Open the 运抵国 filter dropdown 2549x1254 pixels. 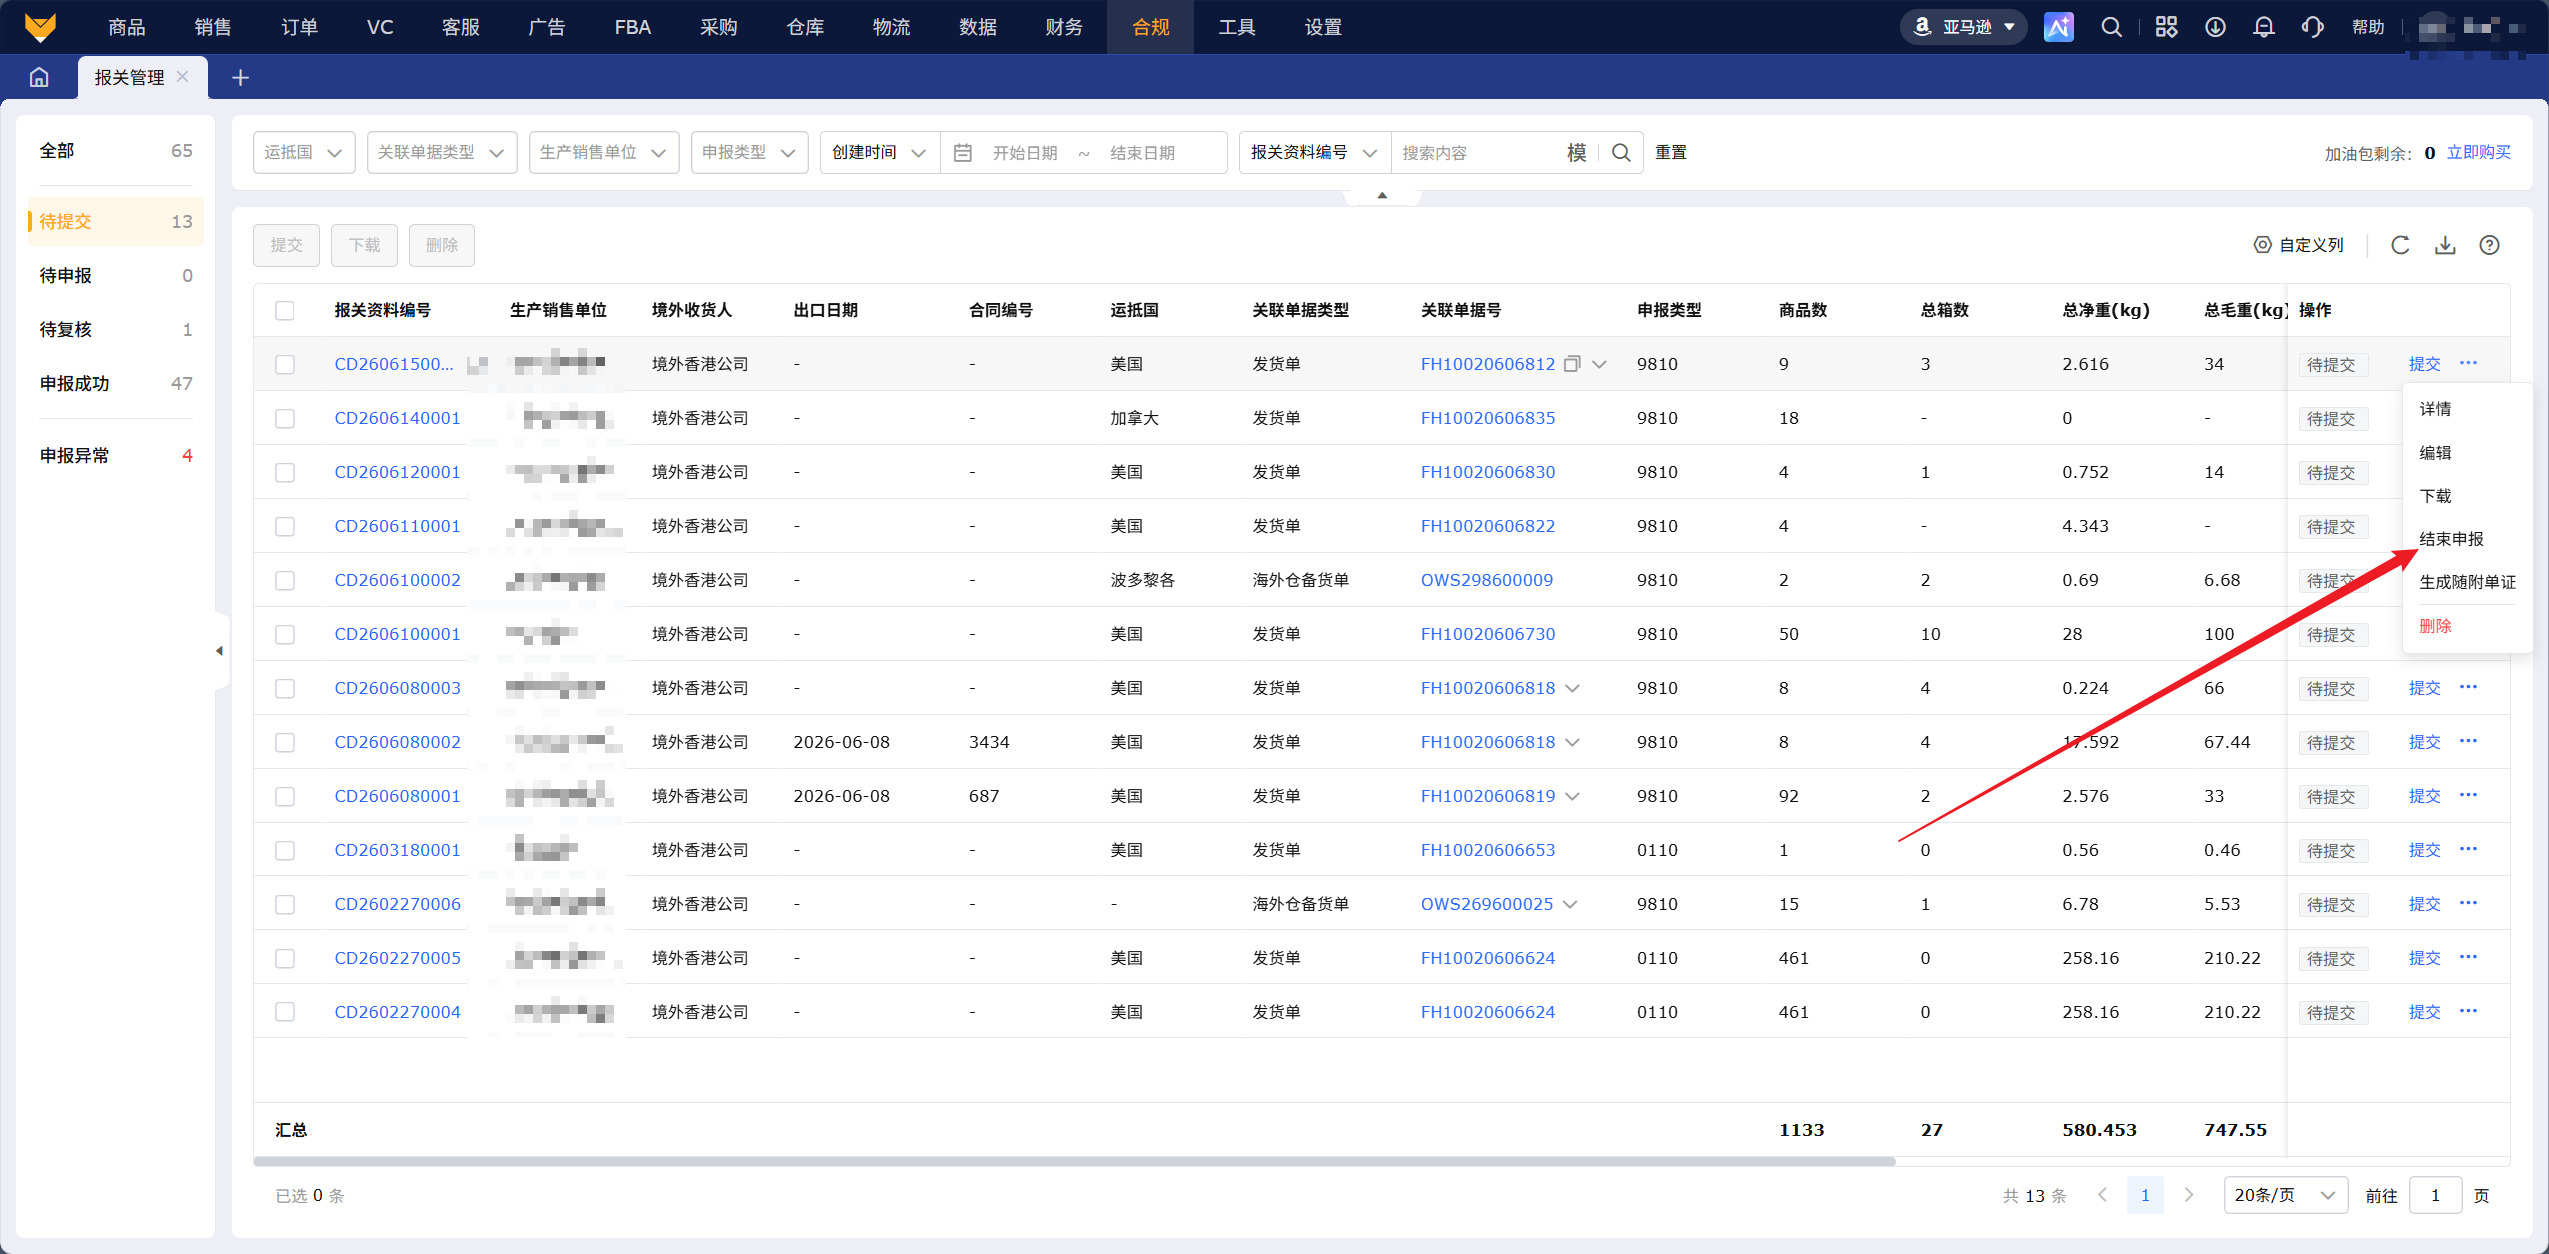[x=304, y=152]
